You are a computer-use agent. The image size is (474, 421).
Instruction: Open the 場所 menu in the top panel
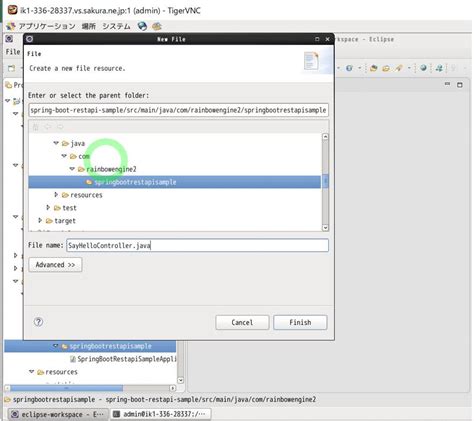(89, 26)
